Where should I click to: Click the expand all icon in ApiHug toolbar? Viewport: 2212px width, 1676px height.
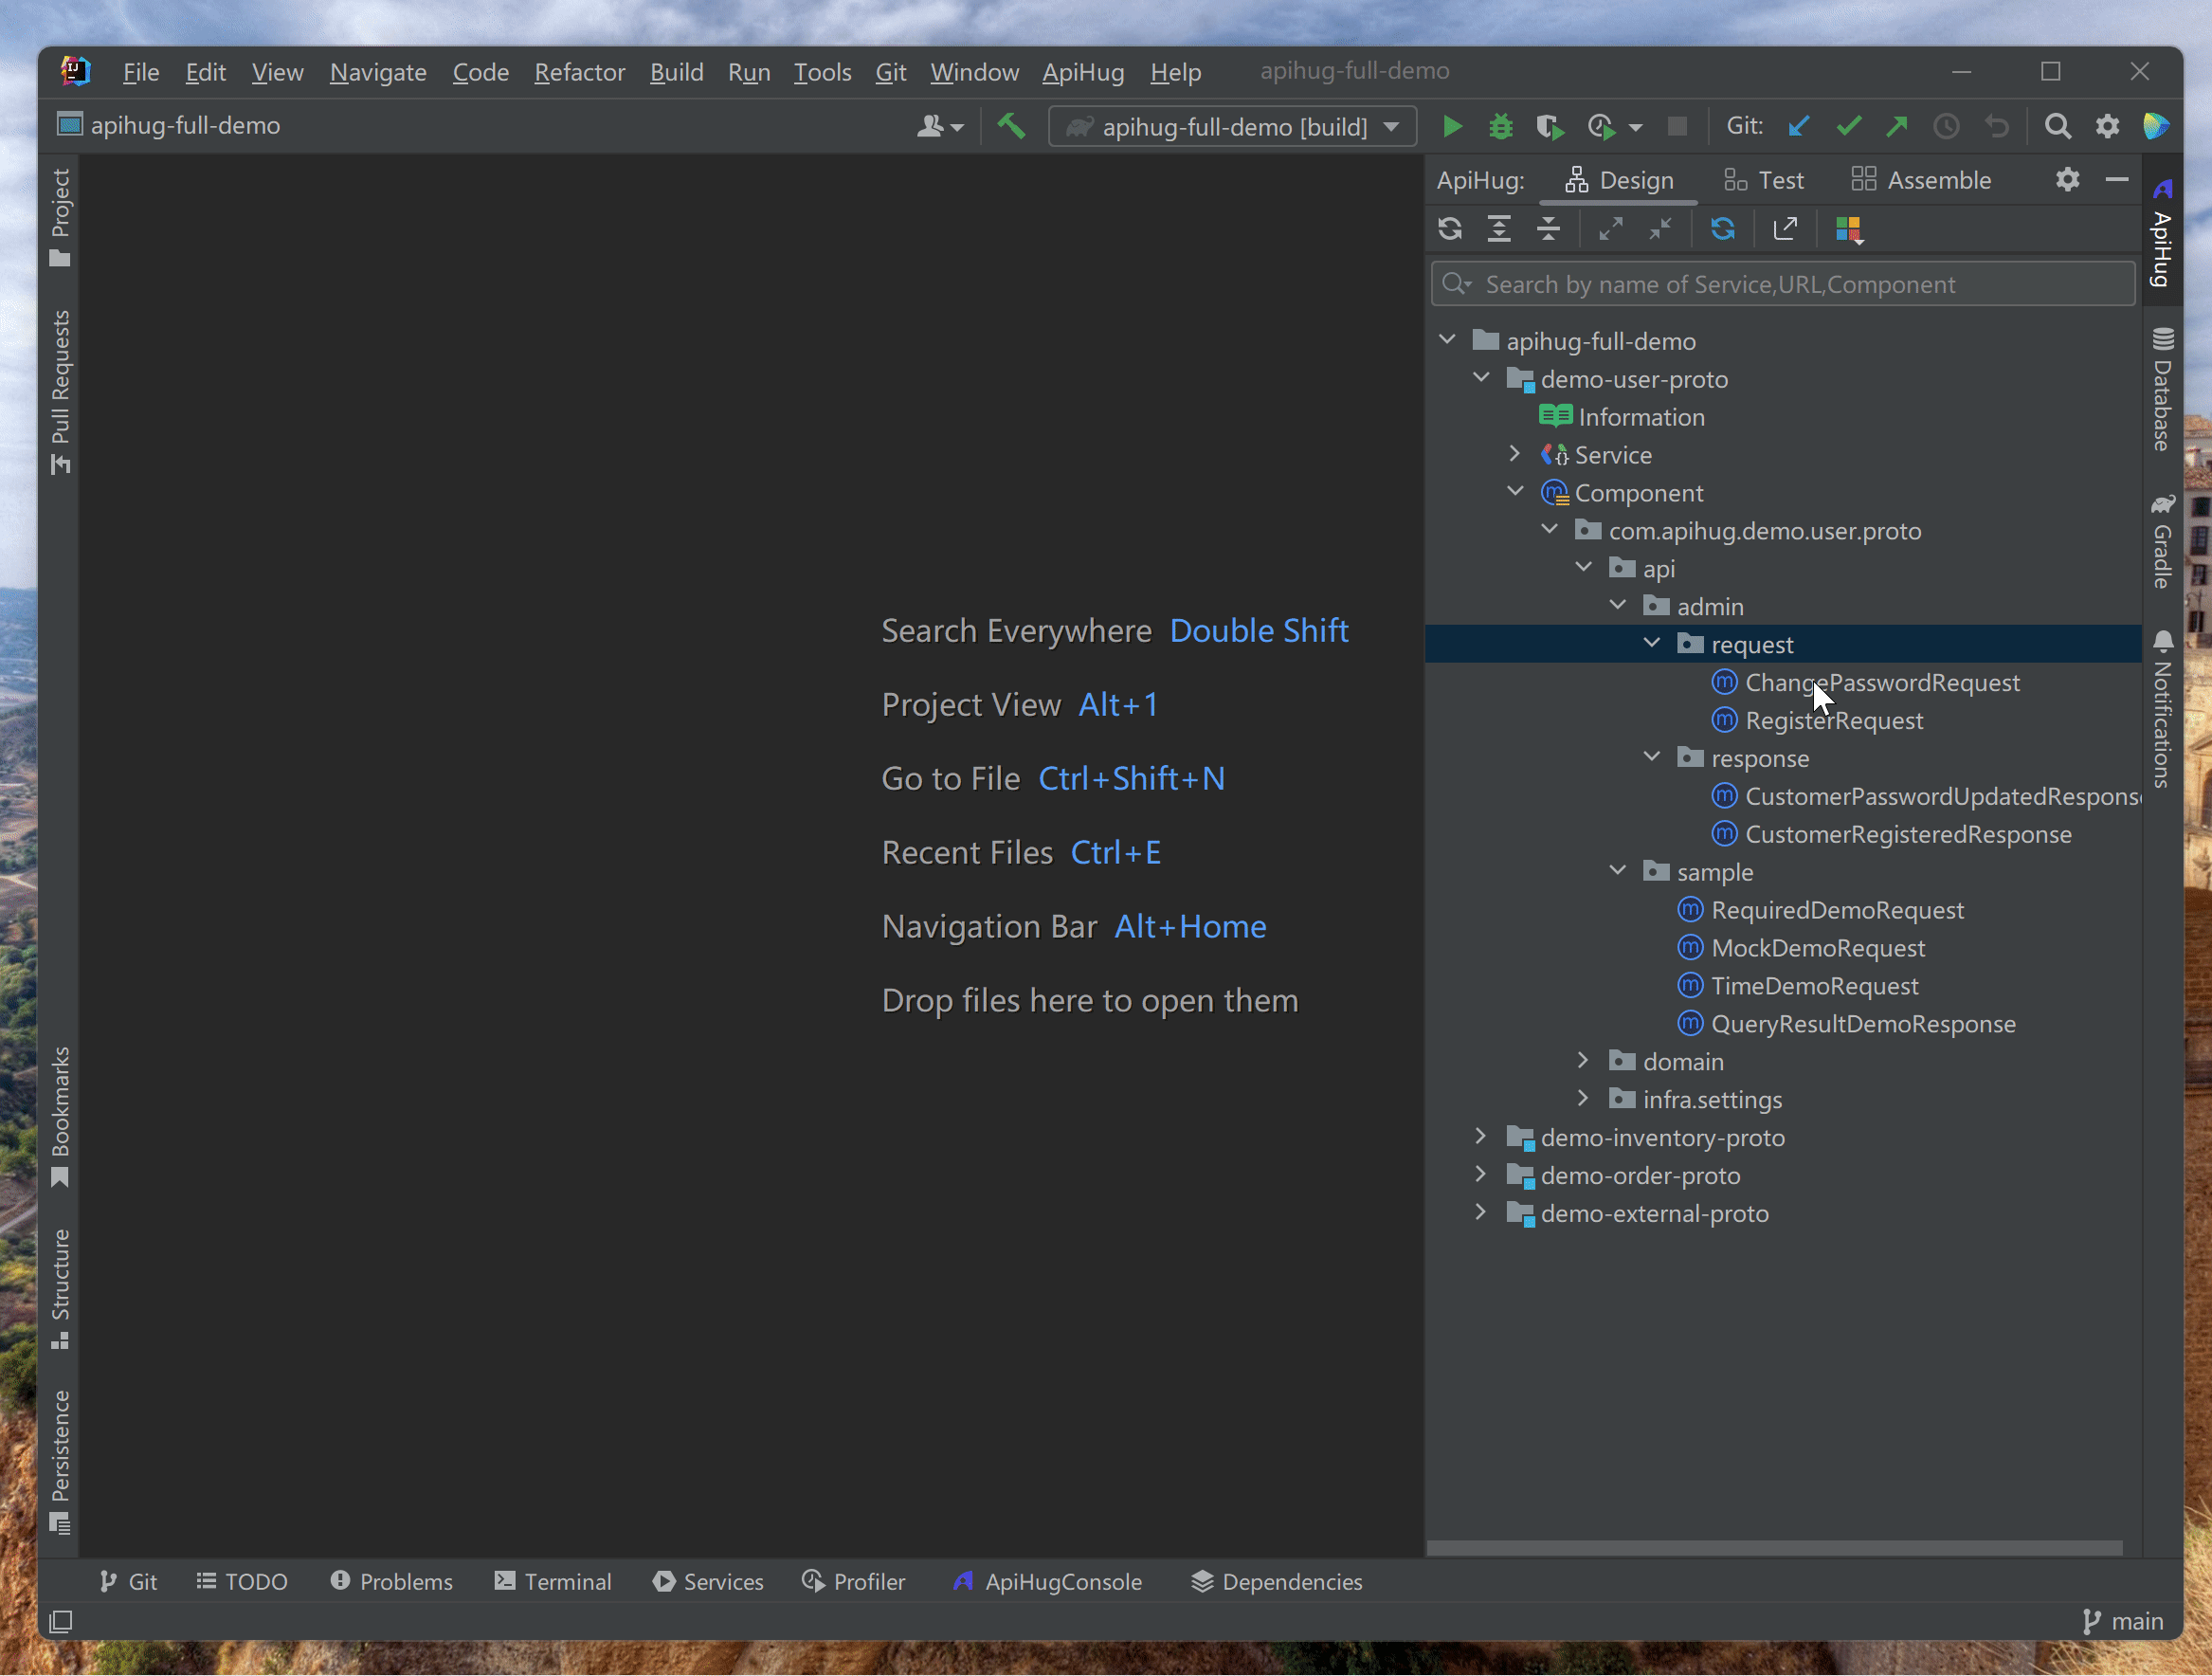(1499, 228)
